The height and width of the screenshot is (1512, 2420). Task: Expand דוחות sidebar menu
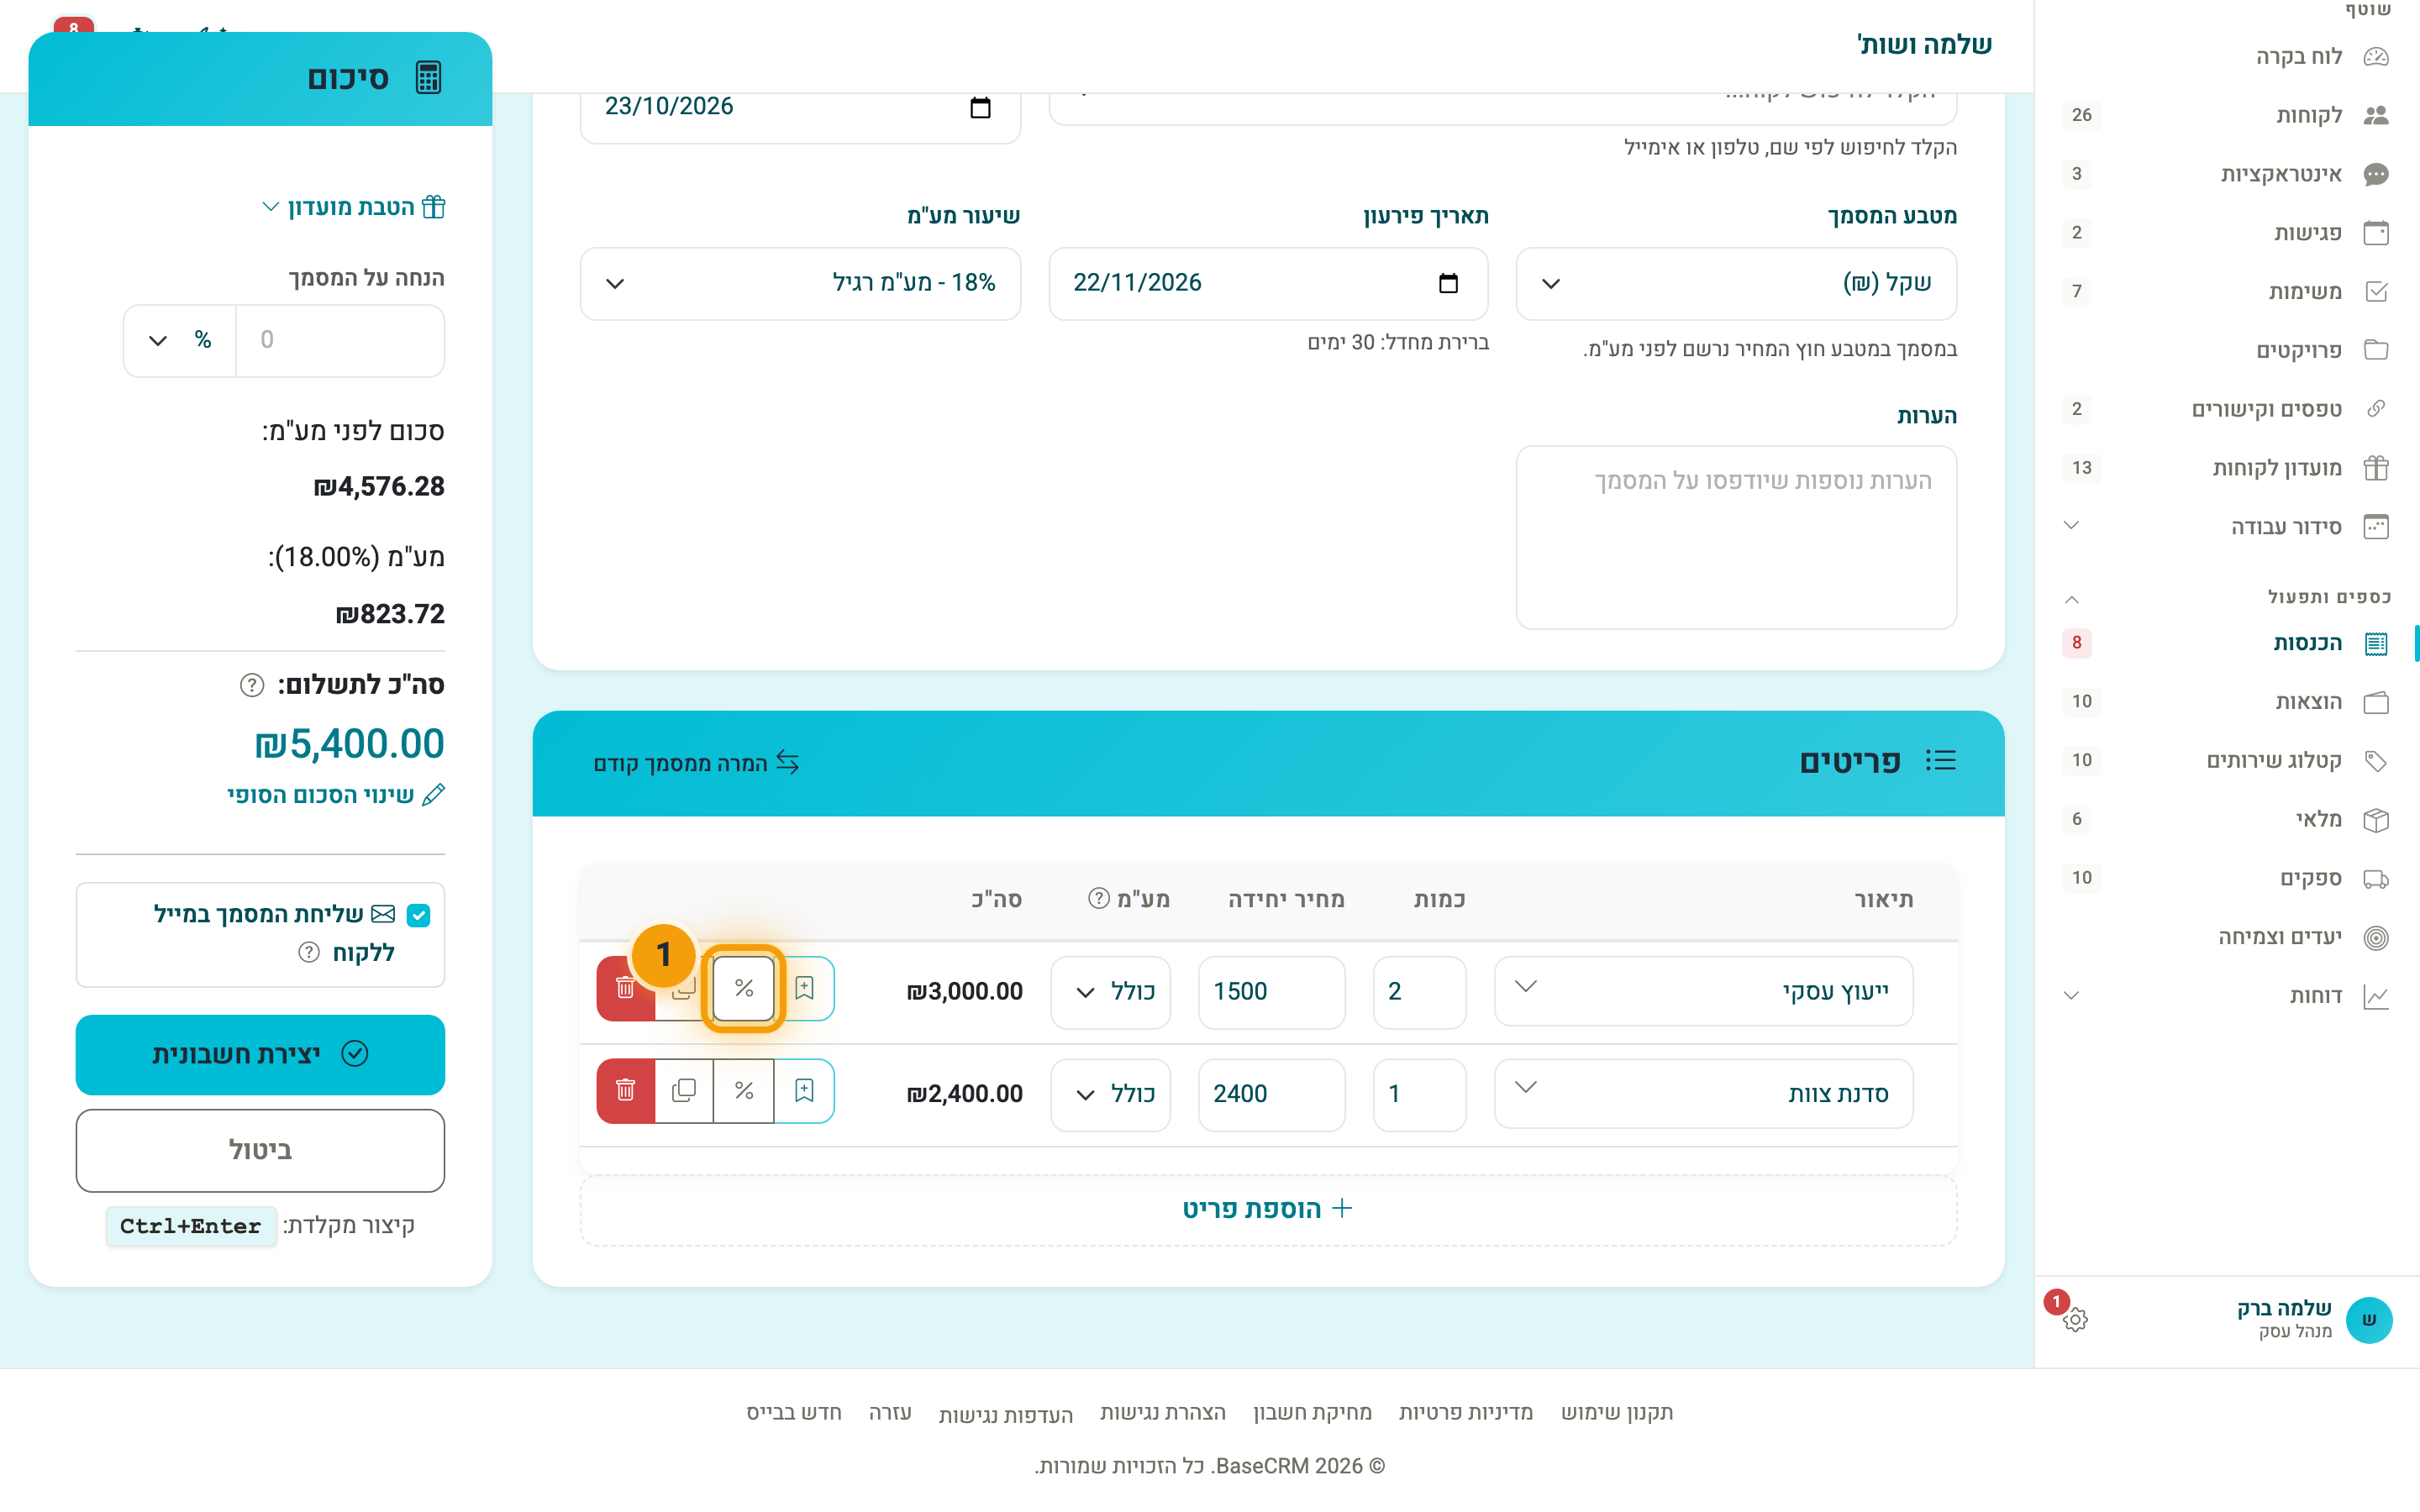[2225, 996]
